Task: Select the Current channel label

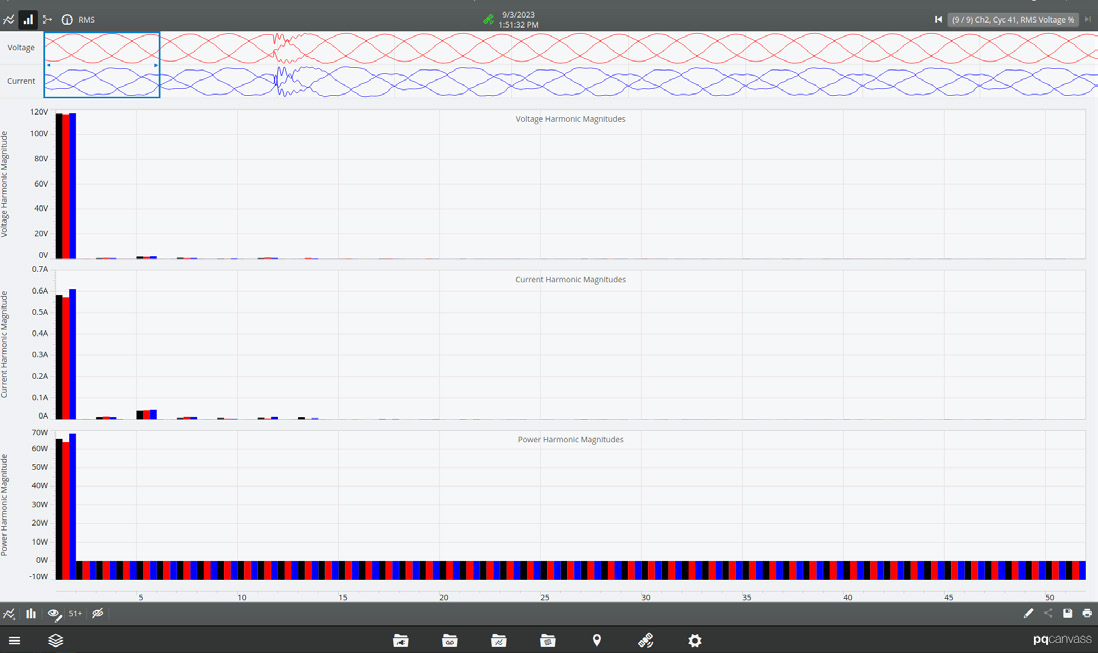Action: pyautogui.click(x=20, y=81)
